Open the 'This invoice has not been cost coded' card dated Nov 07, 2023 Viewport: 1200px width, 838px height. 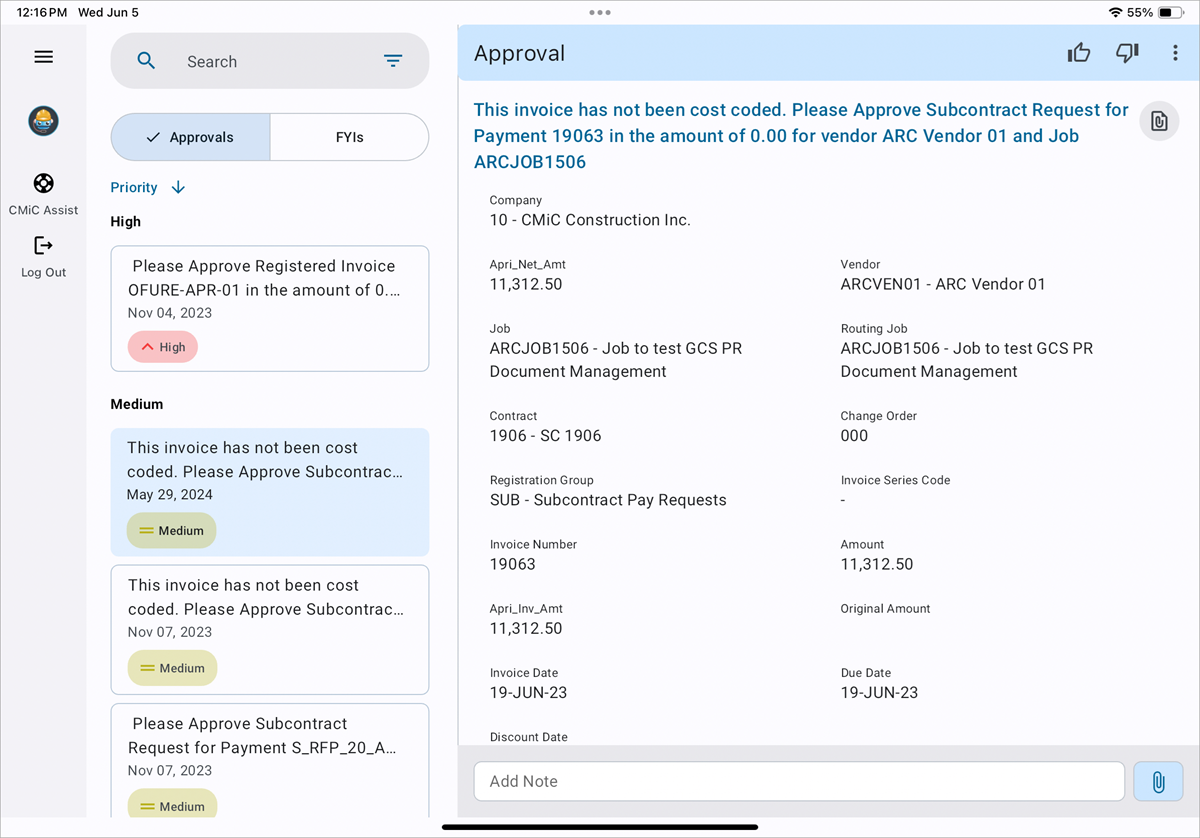click(270, 630)
